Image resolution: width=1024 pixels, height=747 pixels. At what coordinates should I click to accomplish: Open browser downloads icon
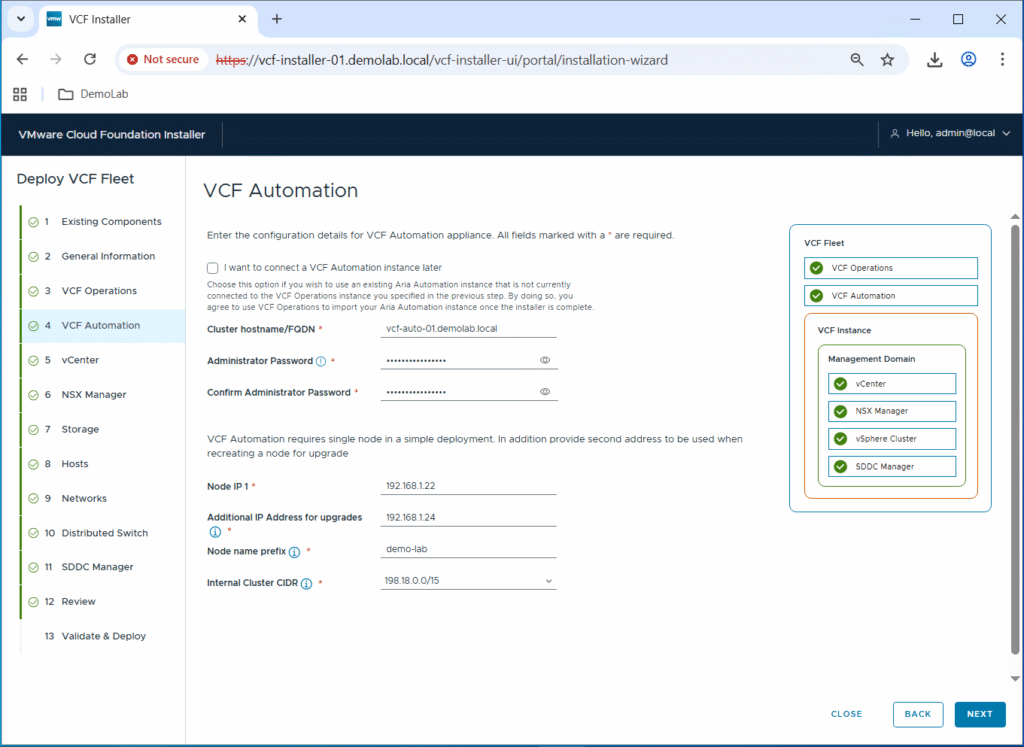(x=934, y=60)
